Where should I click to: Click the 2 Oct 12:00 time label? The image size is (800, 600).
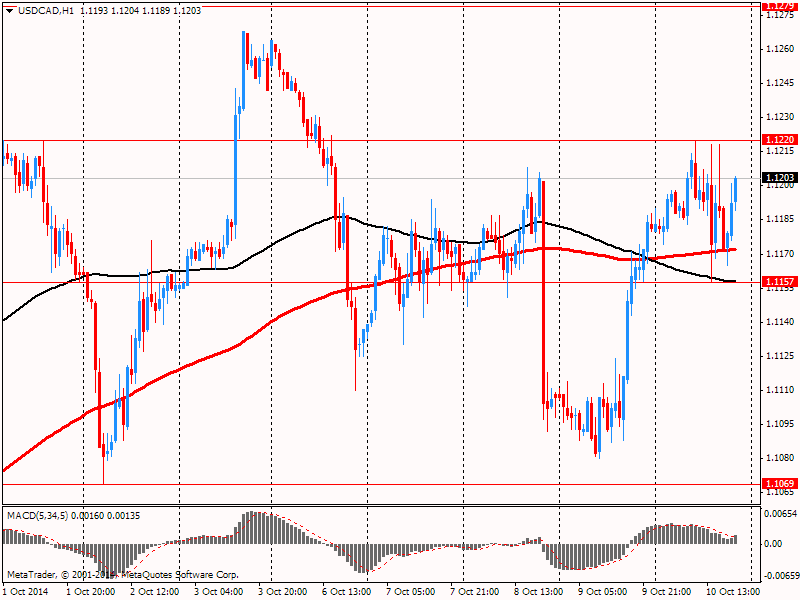point(155,592)
